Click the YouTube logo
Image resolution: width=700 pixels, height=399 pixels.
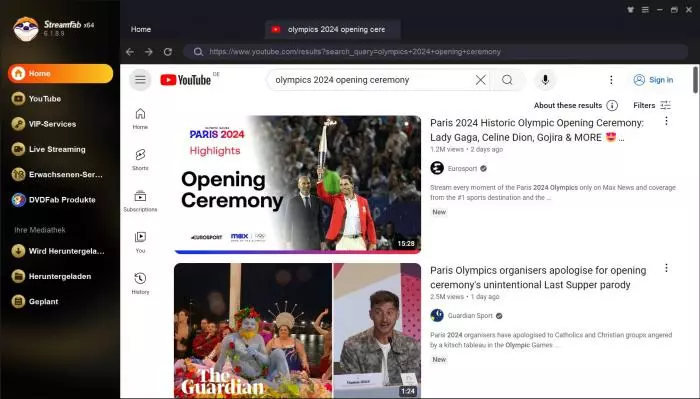[x=186, y=80]
